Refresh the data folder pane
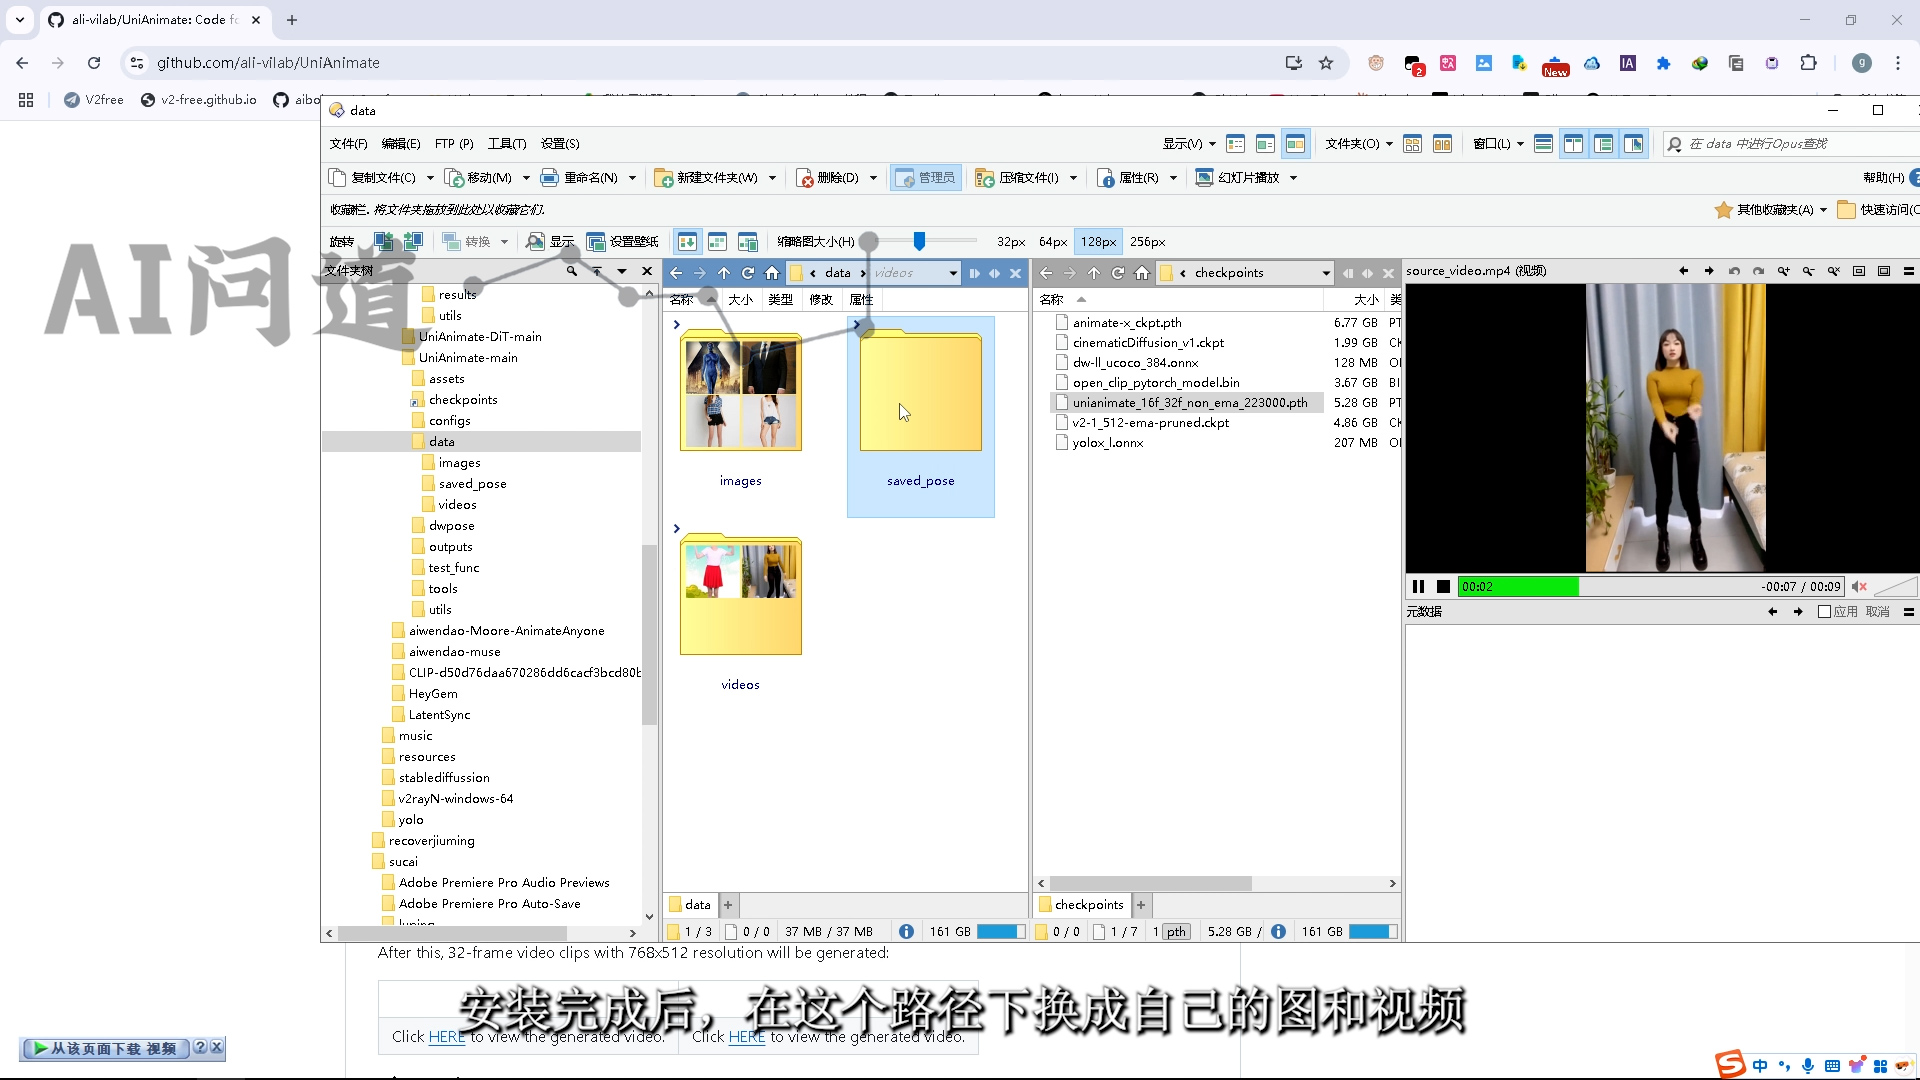This screenshot has width=1920, height=1080. [748, 273]
